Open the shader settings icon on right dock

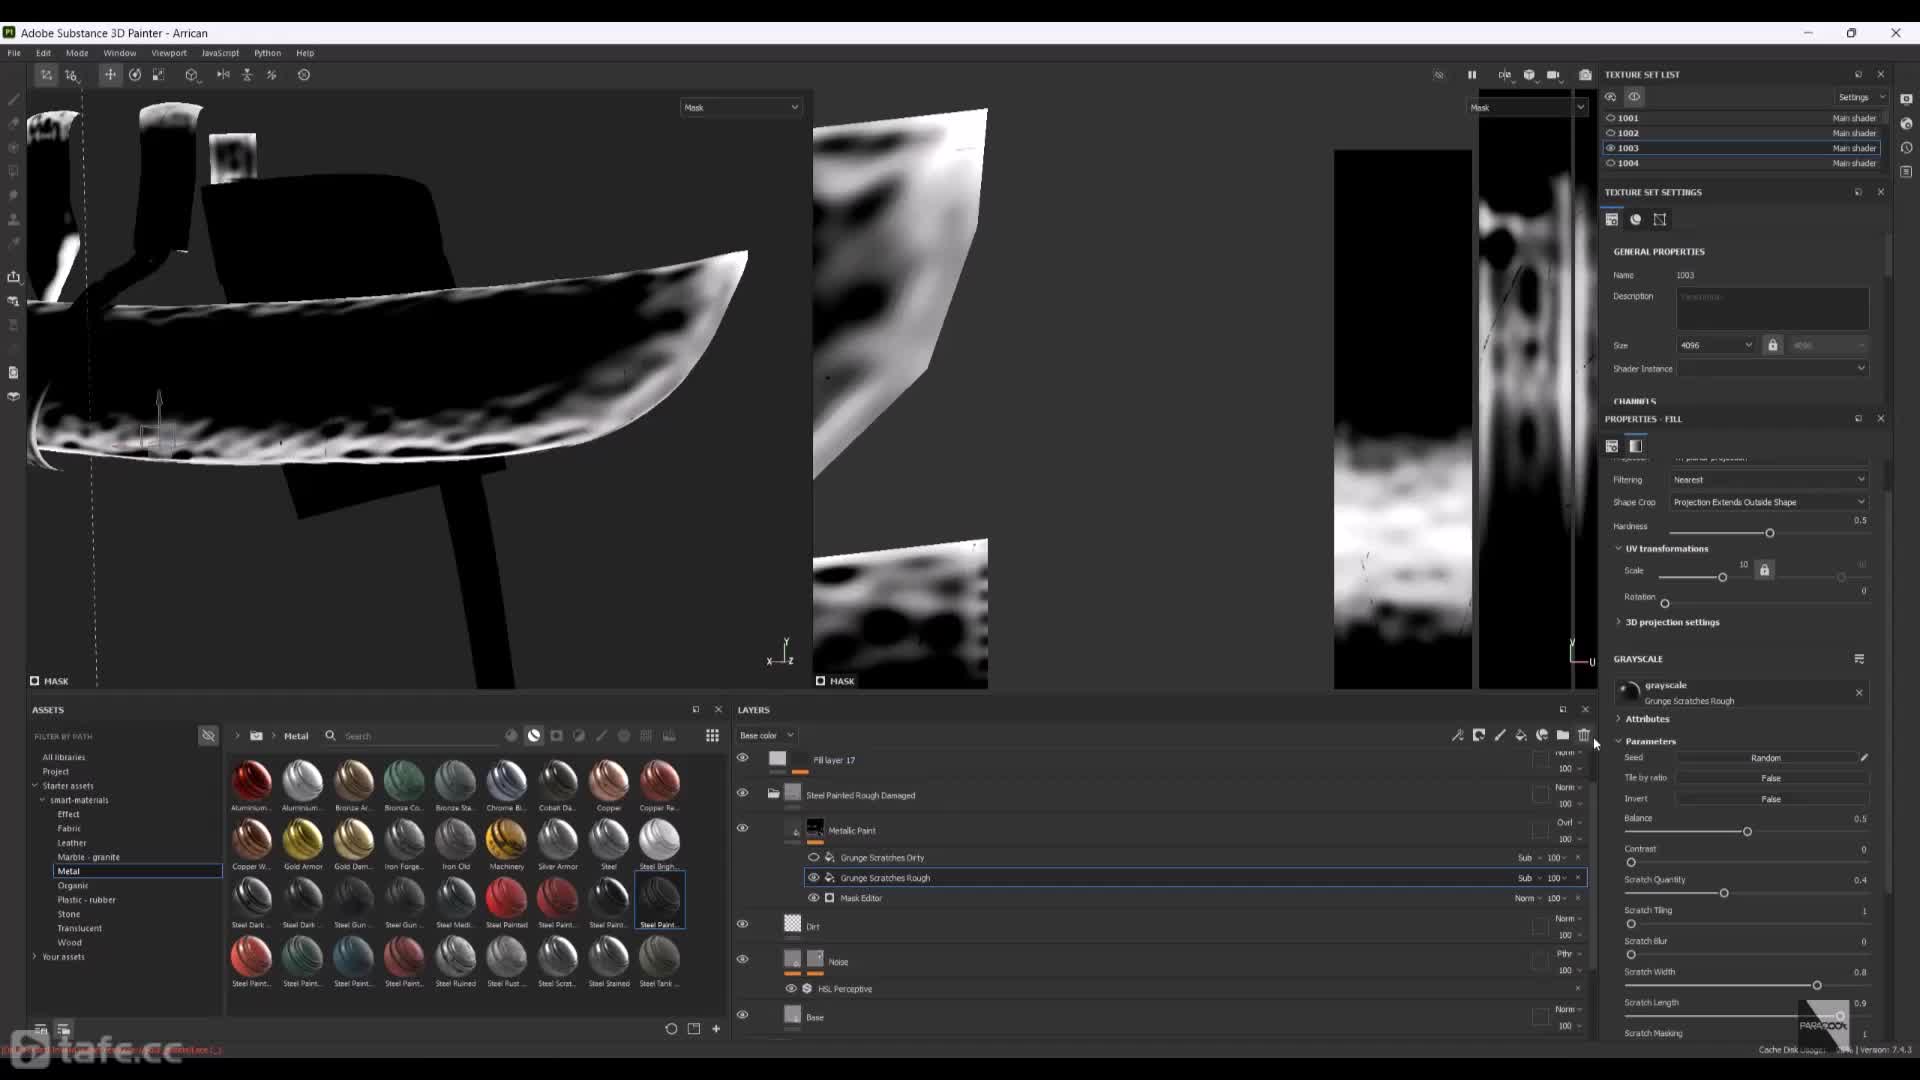point(1907,124)
